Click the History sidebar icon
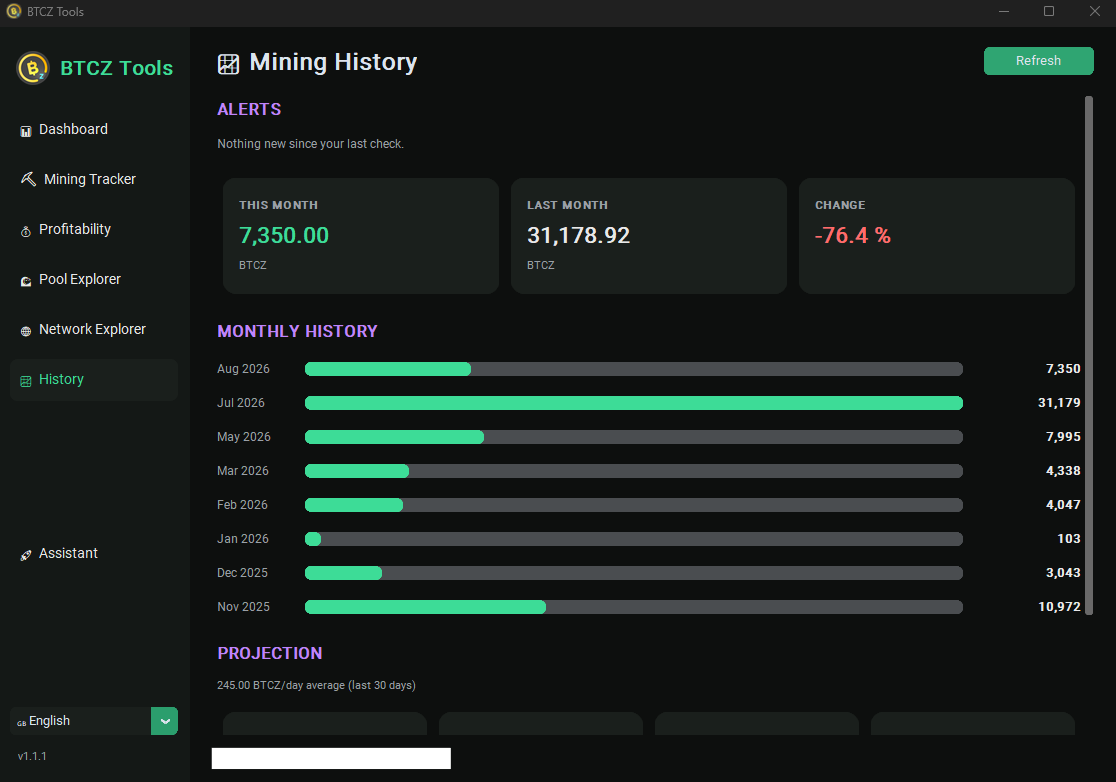1116x782 pixels. point(26,381)
